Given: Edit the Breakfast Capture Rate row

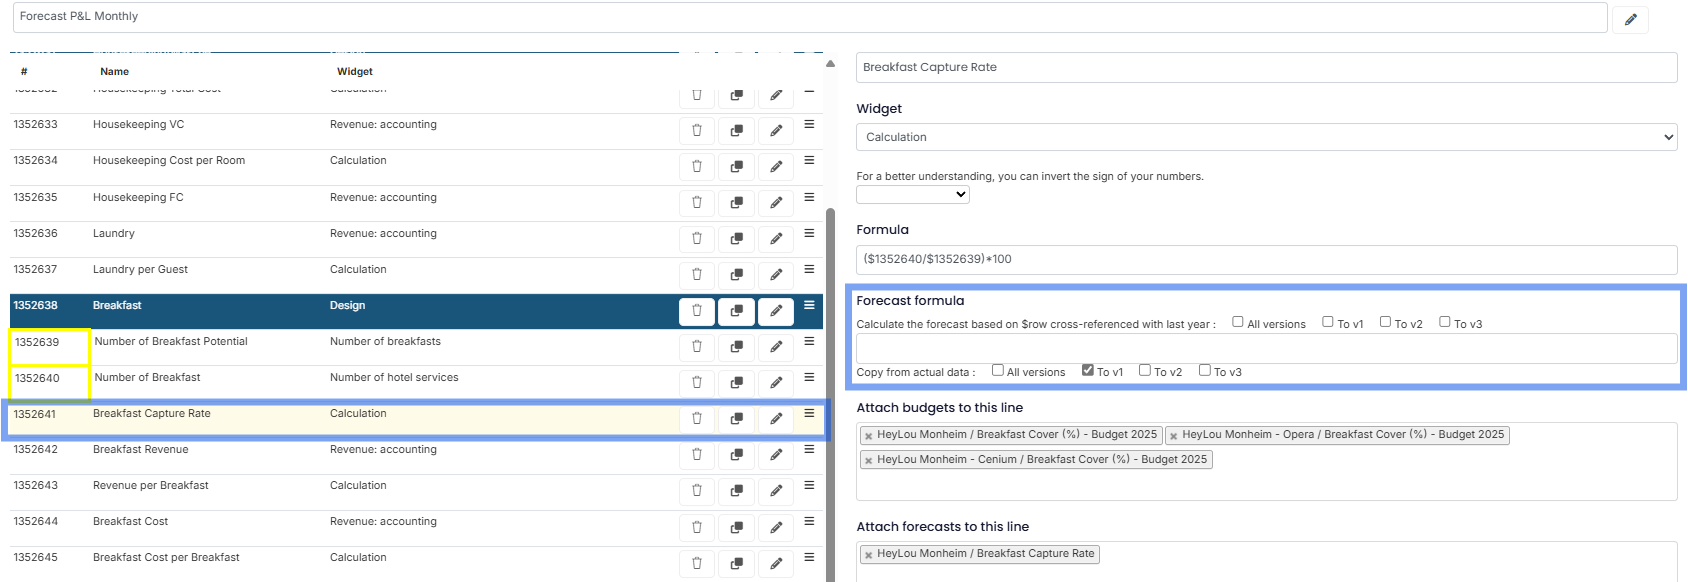Looking at the screenshot, I should (x=775, y=419).
